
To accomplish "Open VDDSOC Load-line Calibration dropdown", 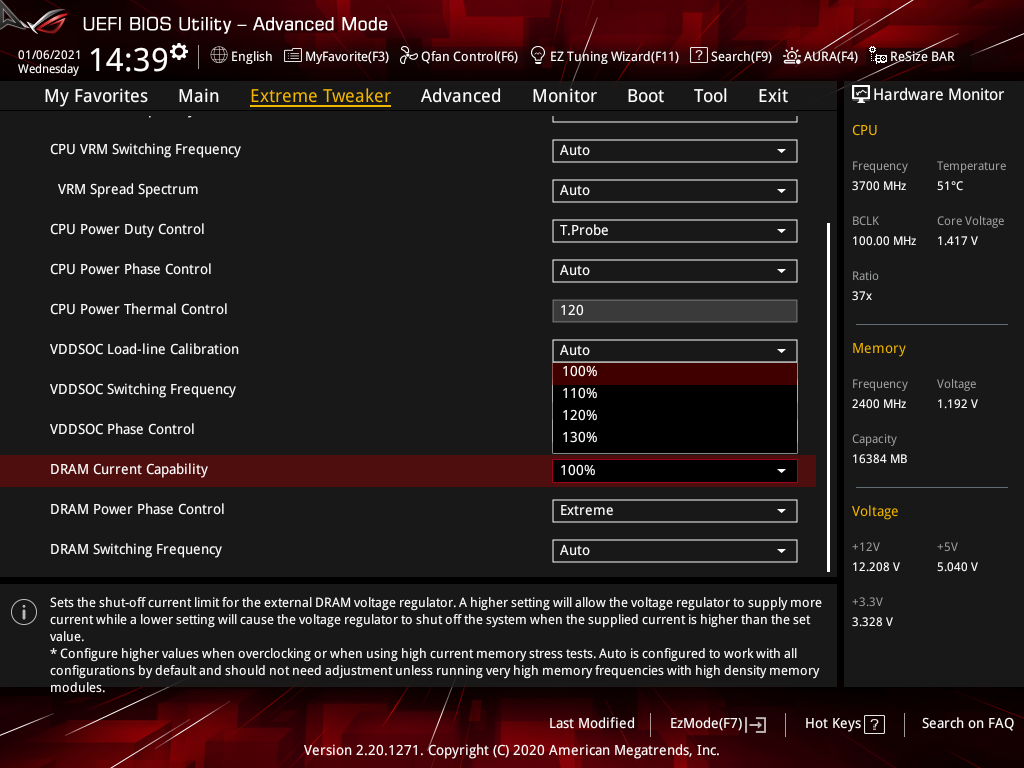I will 675,351.
